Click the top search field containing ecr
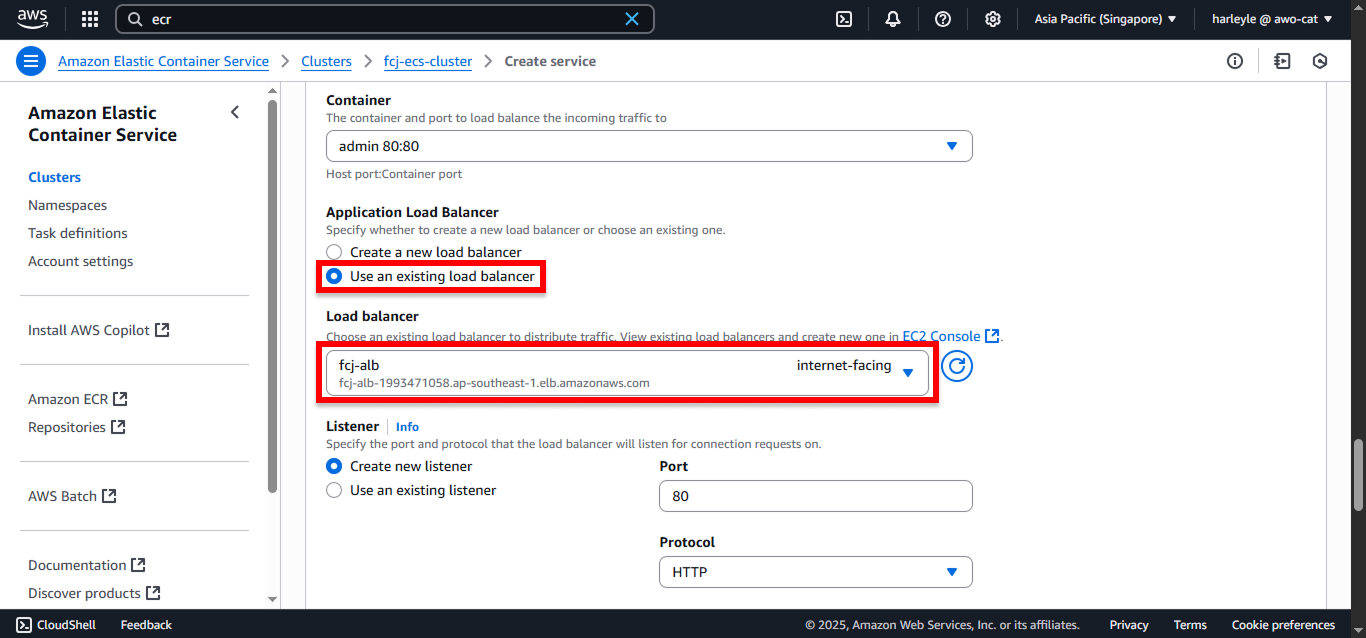 [x=385, y=19]
